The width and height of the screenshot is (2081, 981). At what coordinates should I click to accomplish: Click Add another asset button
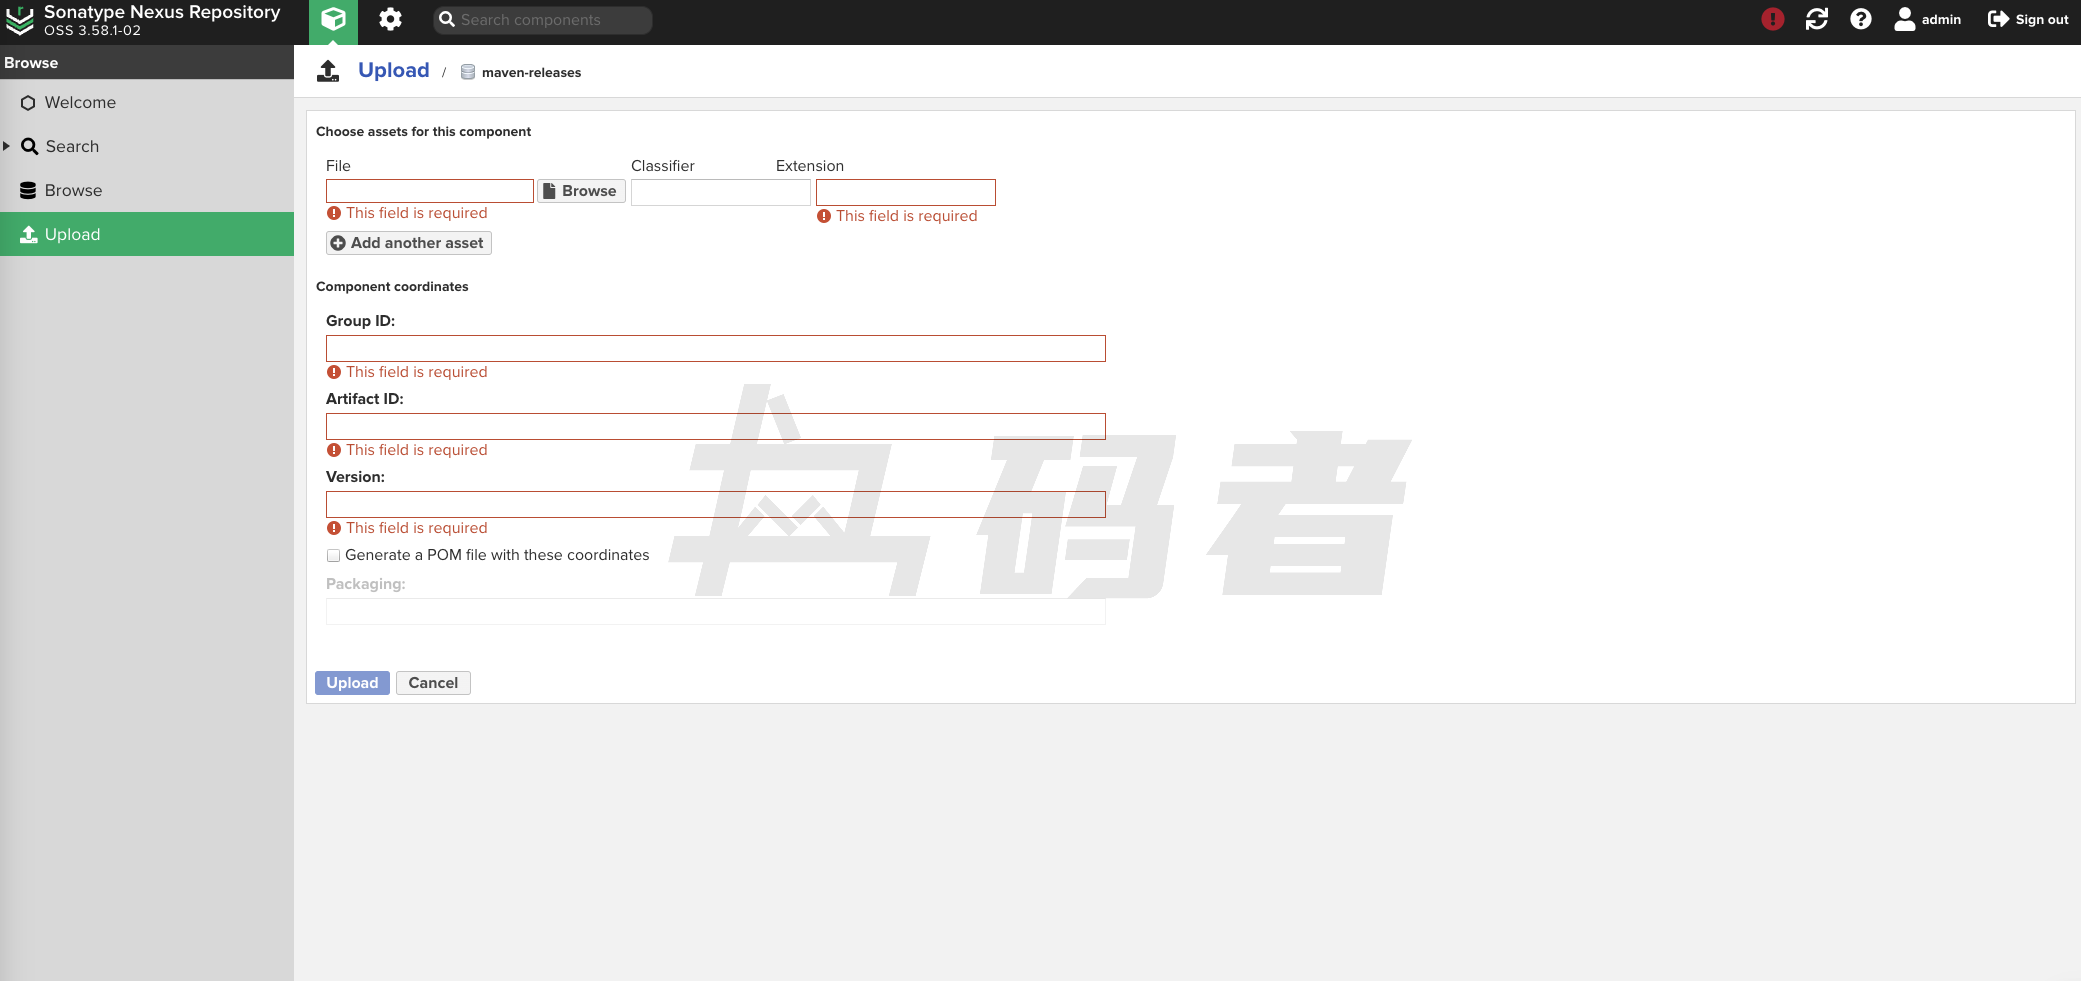click(408, 243)
